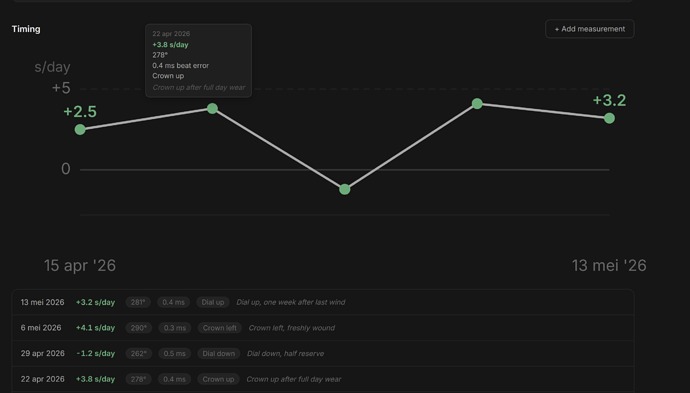690x393 pixels.
Task: Select the 13 mei chart data point
Action: pos(609,118)
